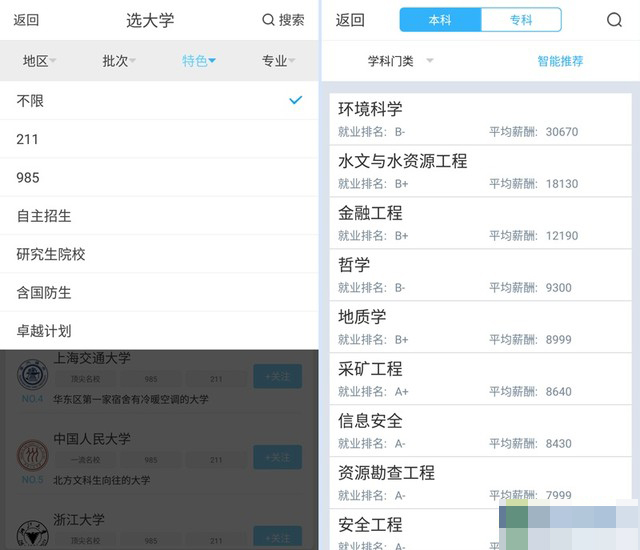Choose the 985 filter option
The height and width of the screenshot is (550, 640).
(x=159, y=177)
